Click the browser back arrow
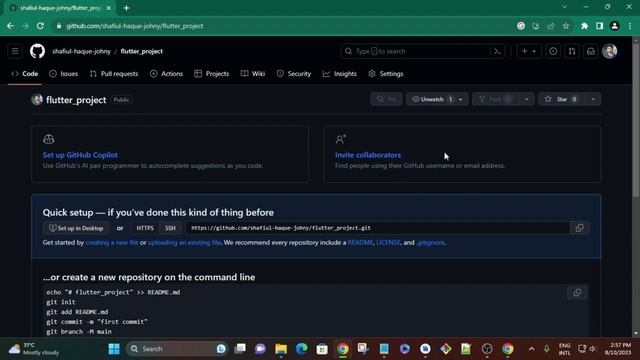Screen dimensions: 640x360 tap(10, 26)
